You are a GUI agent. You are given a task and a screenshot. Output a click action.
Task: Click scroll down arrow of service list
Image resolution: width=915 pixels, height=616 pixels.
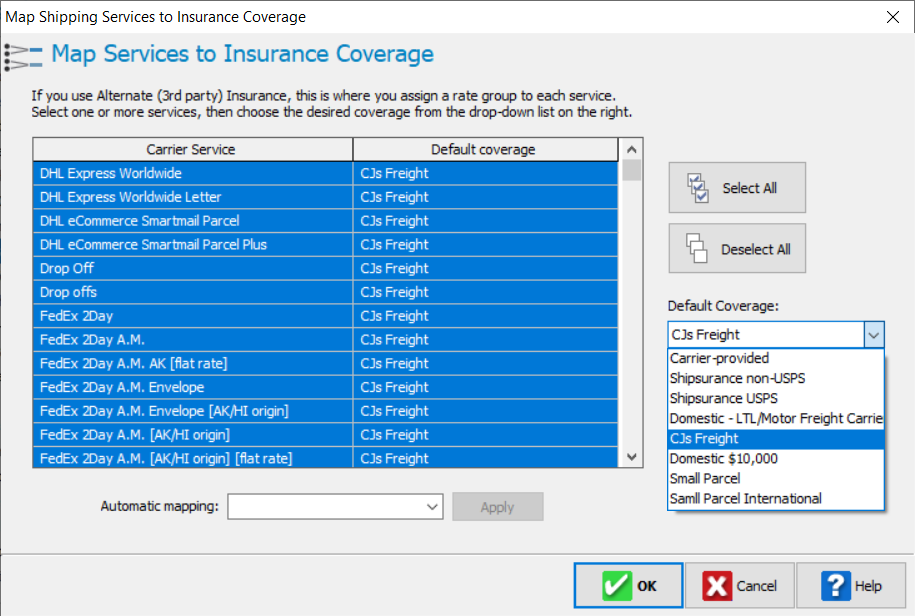631,457
